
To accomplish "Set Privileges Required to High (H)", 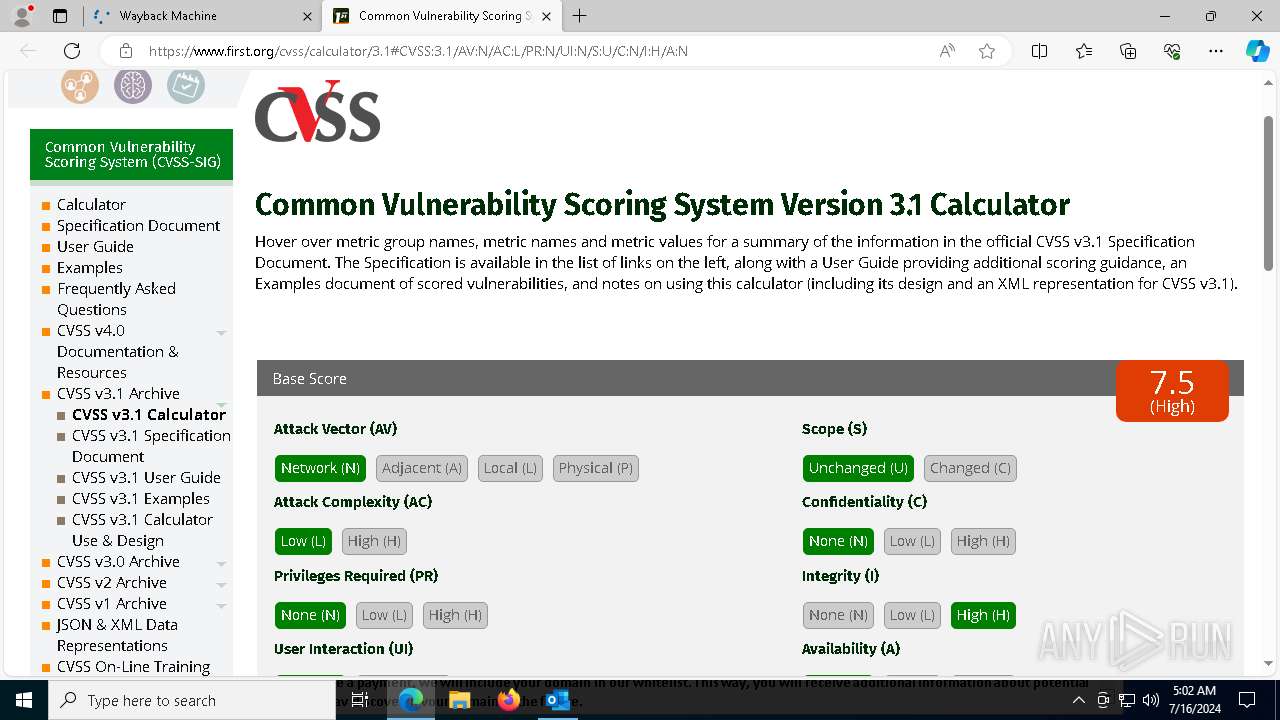I will pos(455,615).
